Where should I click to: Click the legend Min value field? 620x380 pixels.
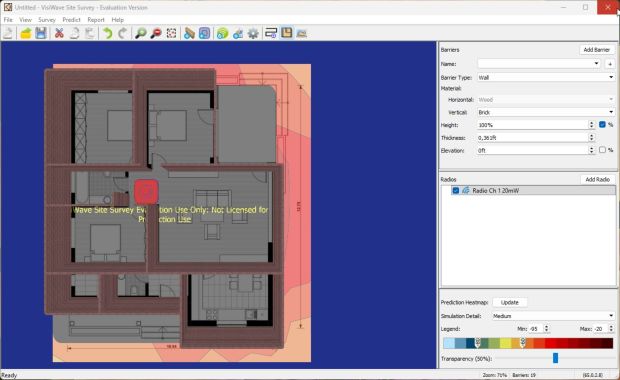[536, 329]
